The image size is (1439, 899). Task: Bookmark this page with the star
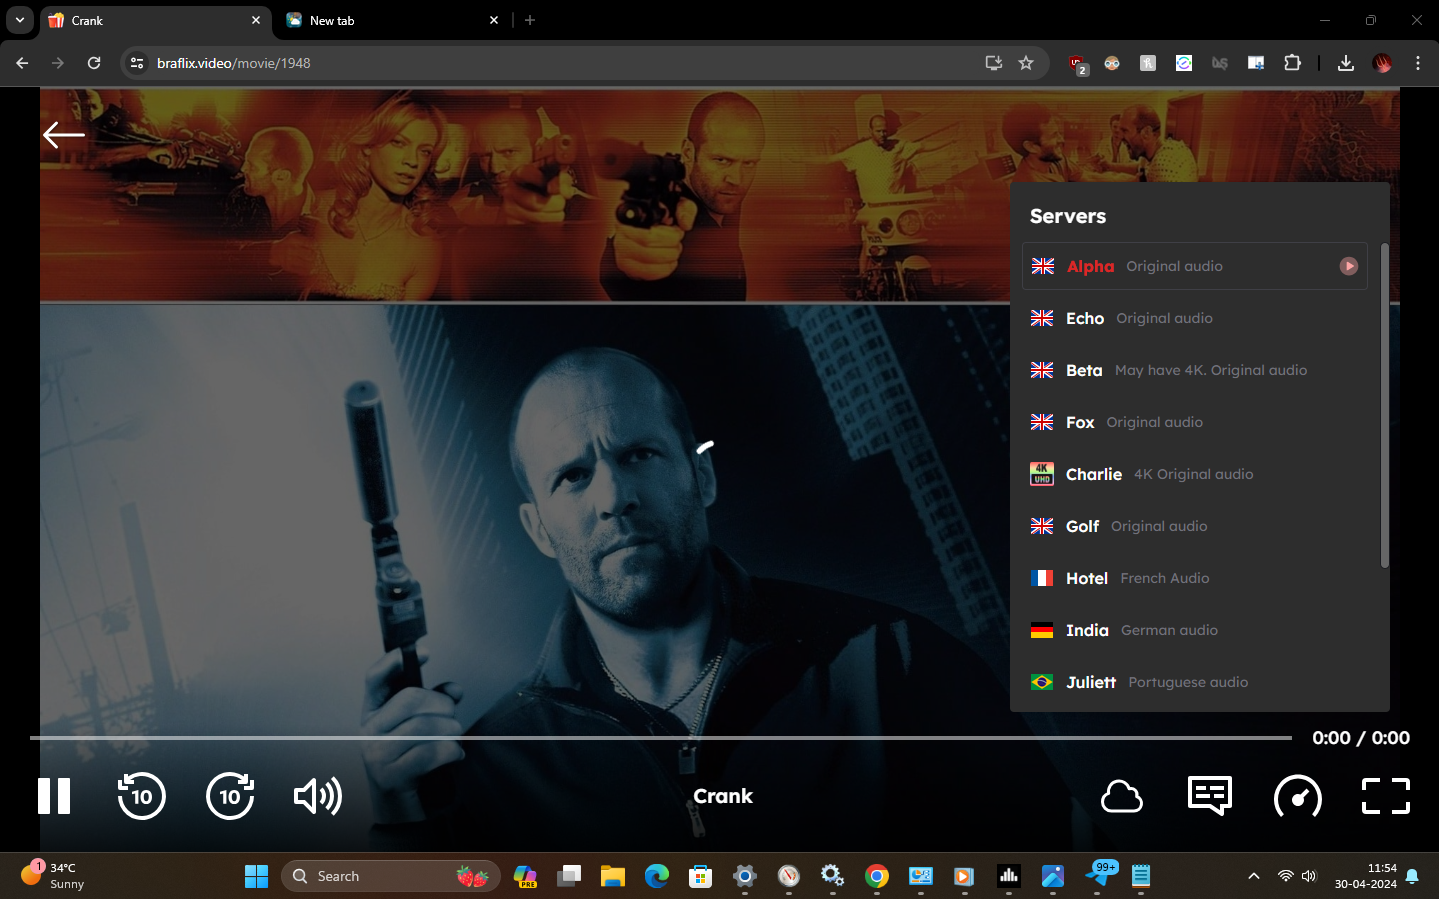(x=1026, y=63)
